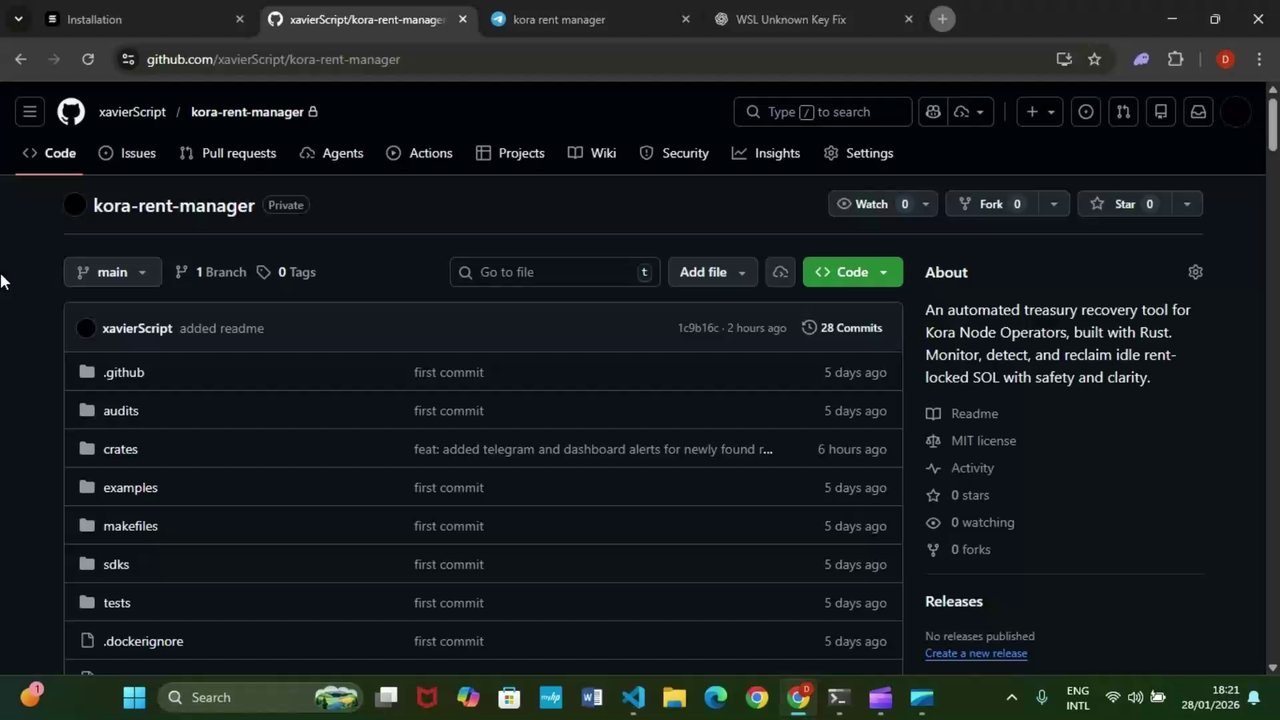Click the site information icon in address bar

tap(128, 59)
